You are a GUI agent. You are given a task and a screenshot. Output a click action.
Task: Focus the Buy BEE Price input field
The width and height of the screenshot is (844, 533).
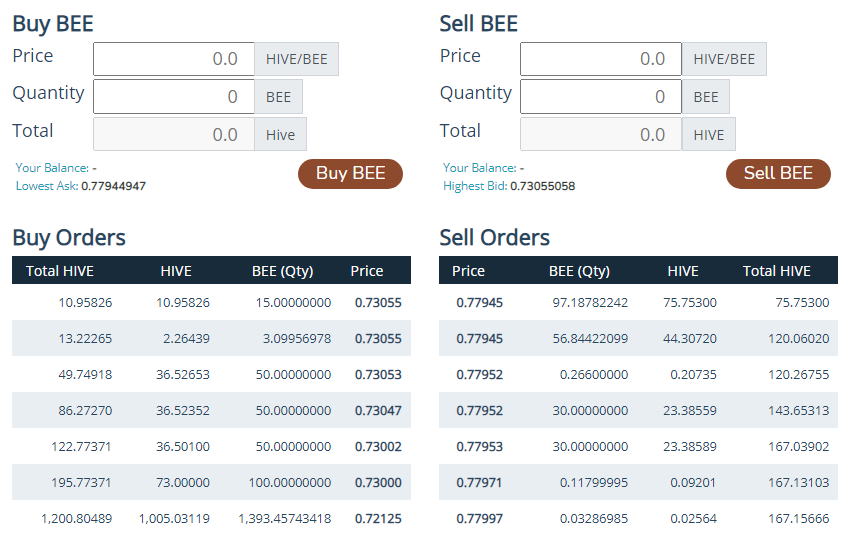click(174, 59)
